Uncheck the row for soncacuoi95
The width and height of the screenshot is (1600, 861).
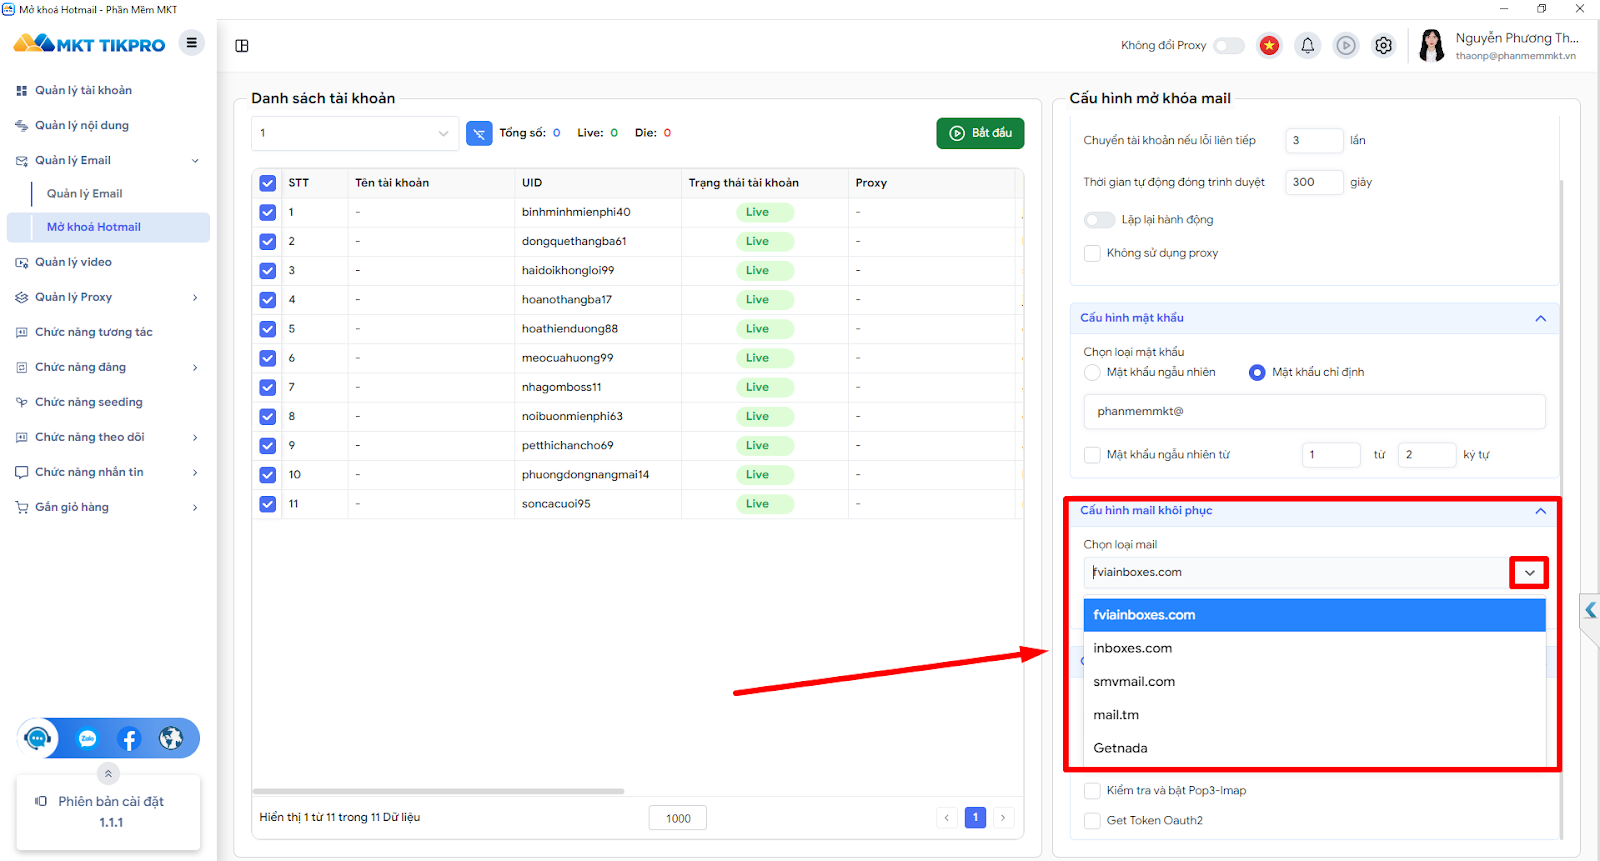tap(267, 504)
